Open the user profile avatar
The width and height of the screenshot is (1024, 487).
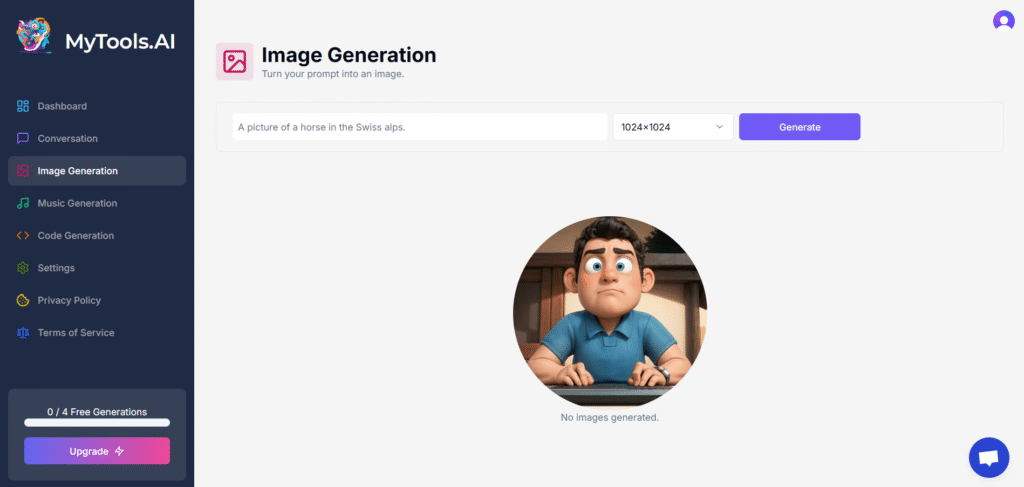click(x=1003, y=21)
